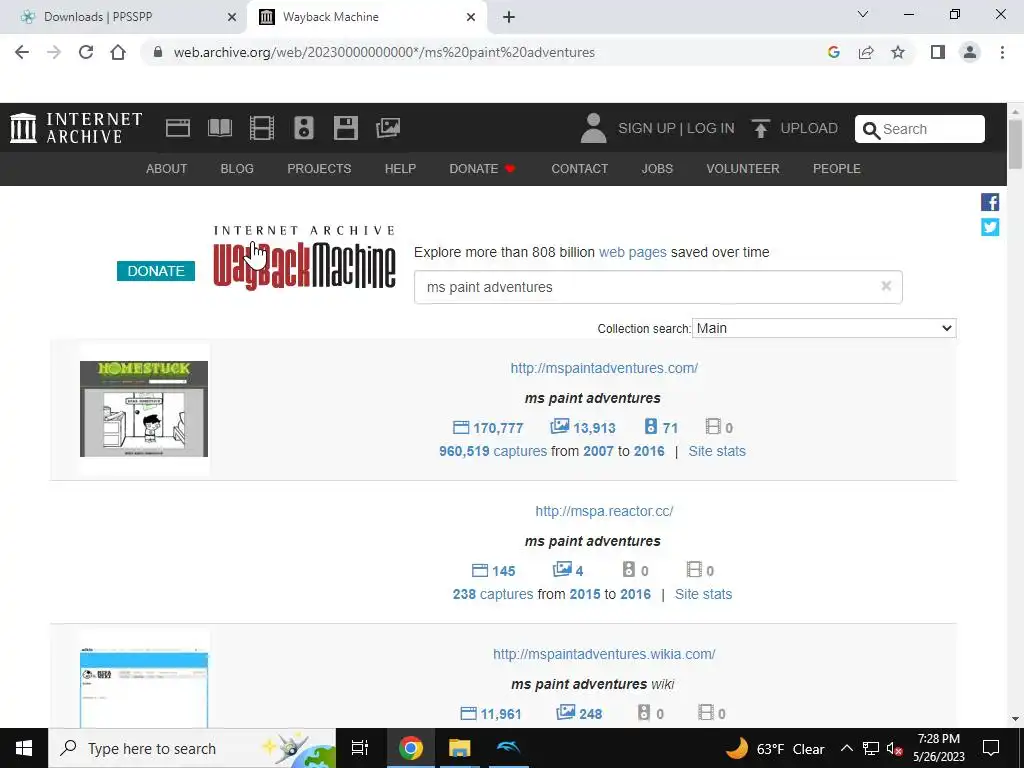The image size is (1024, 768).
Task: Open http://mspaintadventures.wikia.com/ link
Action: coord(604,654)
